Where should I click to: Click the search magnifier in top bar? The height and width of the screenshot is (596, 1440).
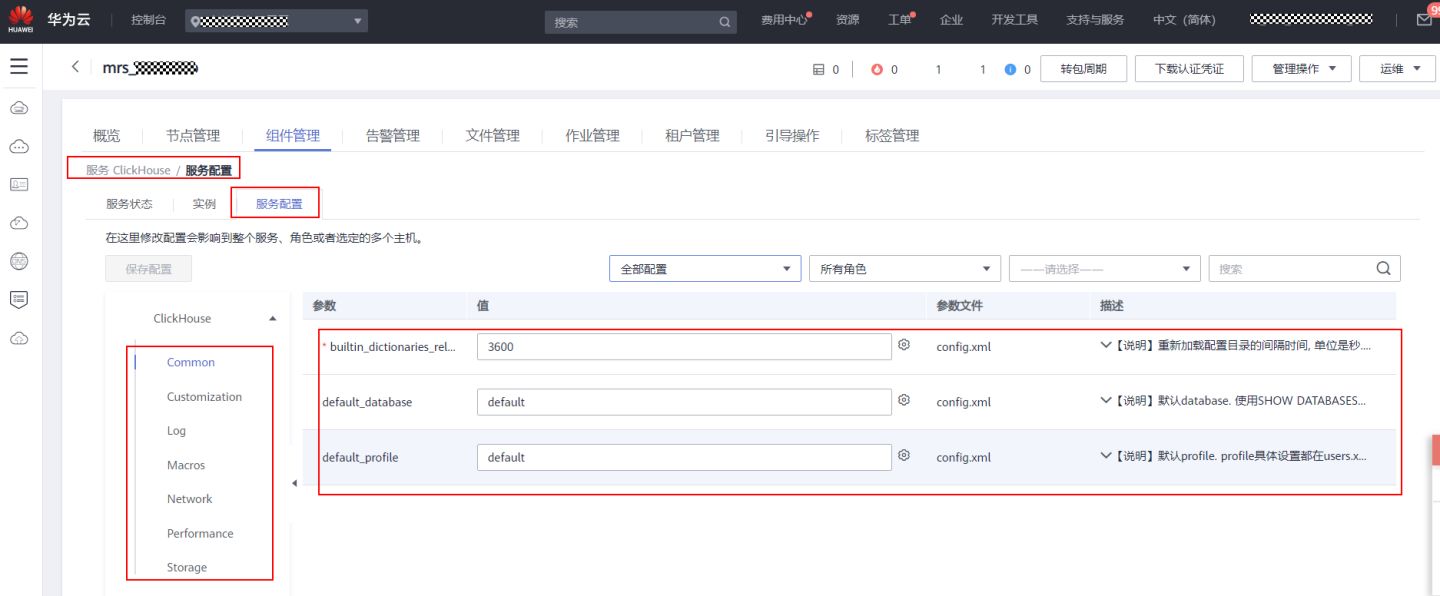click(x=725, y=22)
